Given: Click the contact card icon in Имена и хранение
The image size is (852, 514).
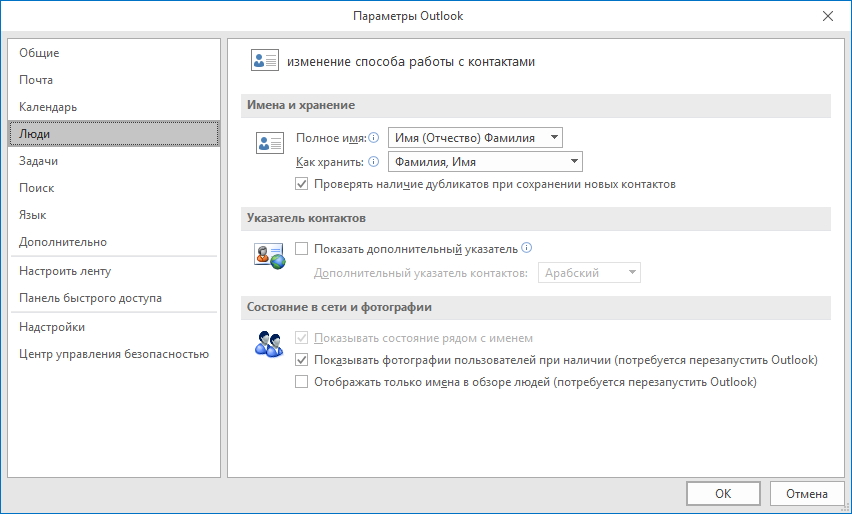Looking at the screenshot, I should coord(270,143).
